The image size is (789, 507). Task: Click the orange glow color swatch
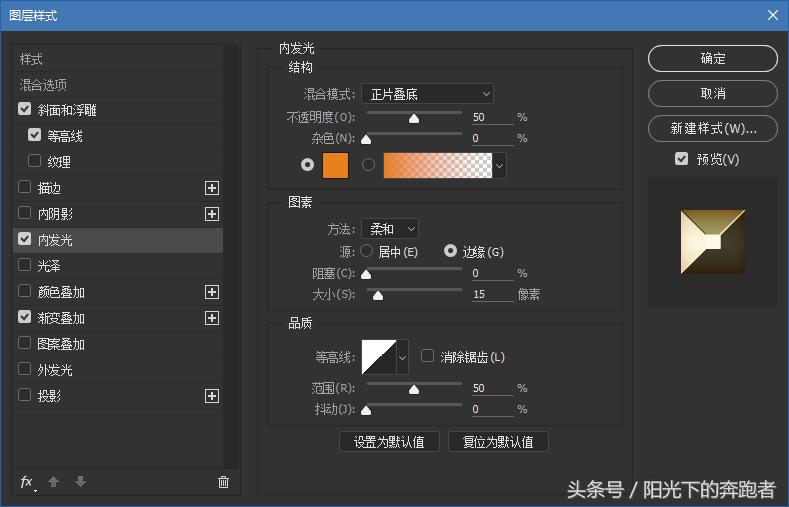pyautogui.click(x=335, y=165)
